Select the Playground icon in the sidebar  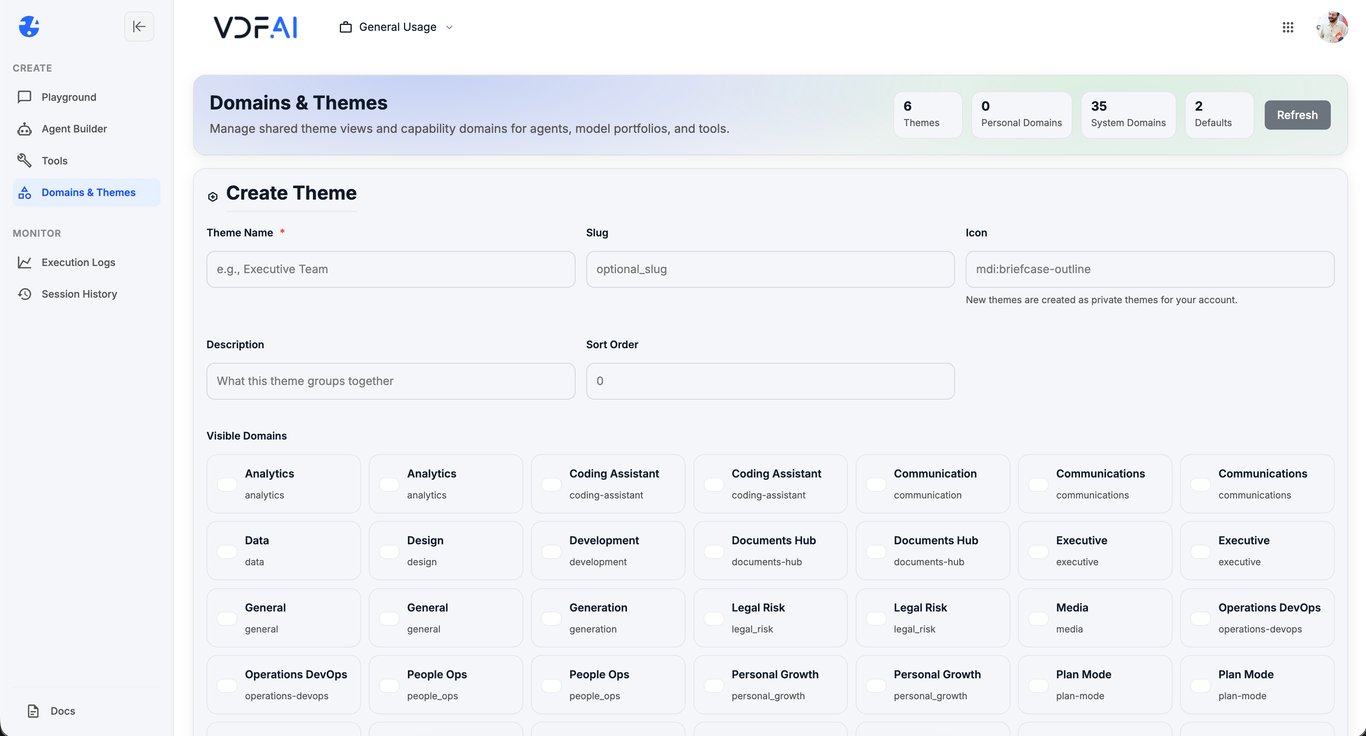point(24,96)
